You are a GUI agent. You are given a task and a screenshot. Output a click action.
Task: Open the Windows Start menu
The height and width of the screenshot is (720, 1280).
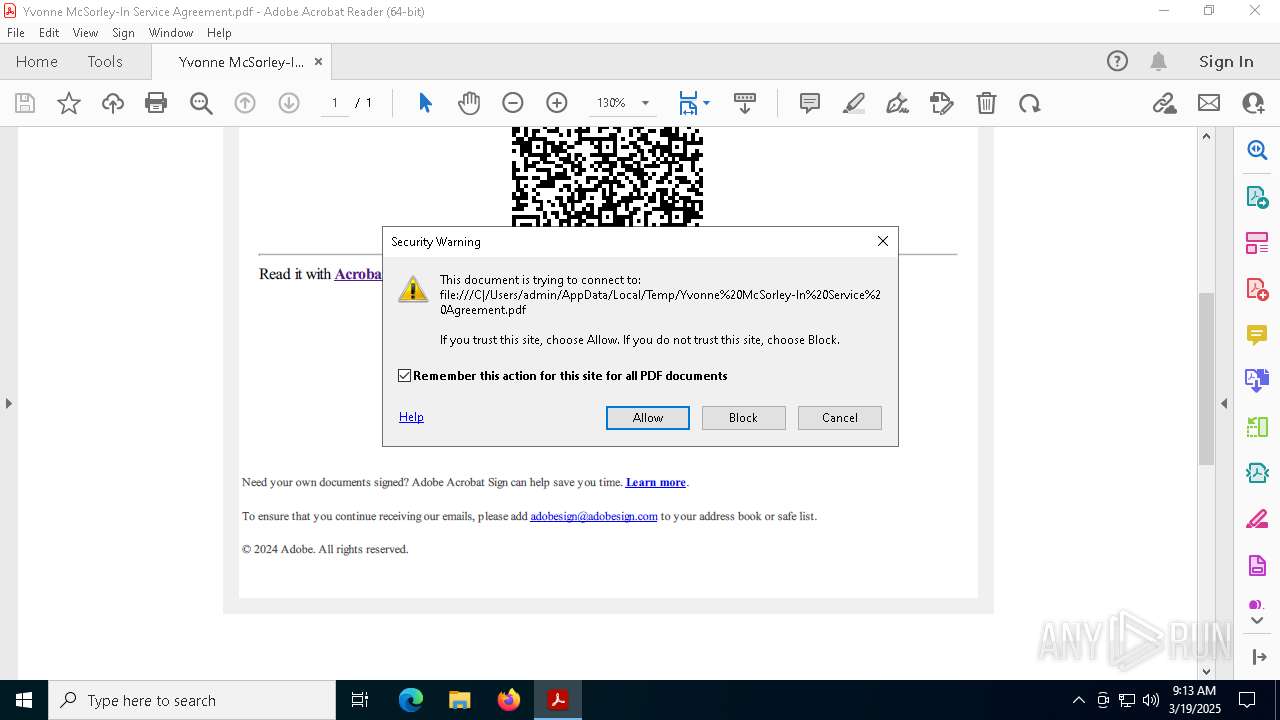point(24,700)
